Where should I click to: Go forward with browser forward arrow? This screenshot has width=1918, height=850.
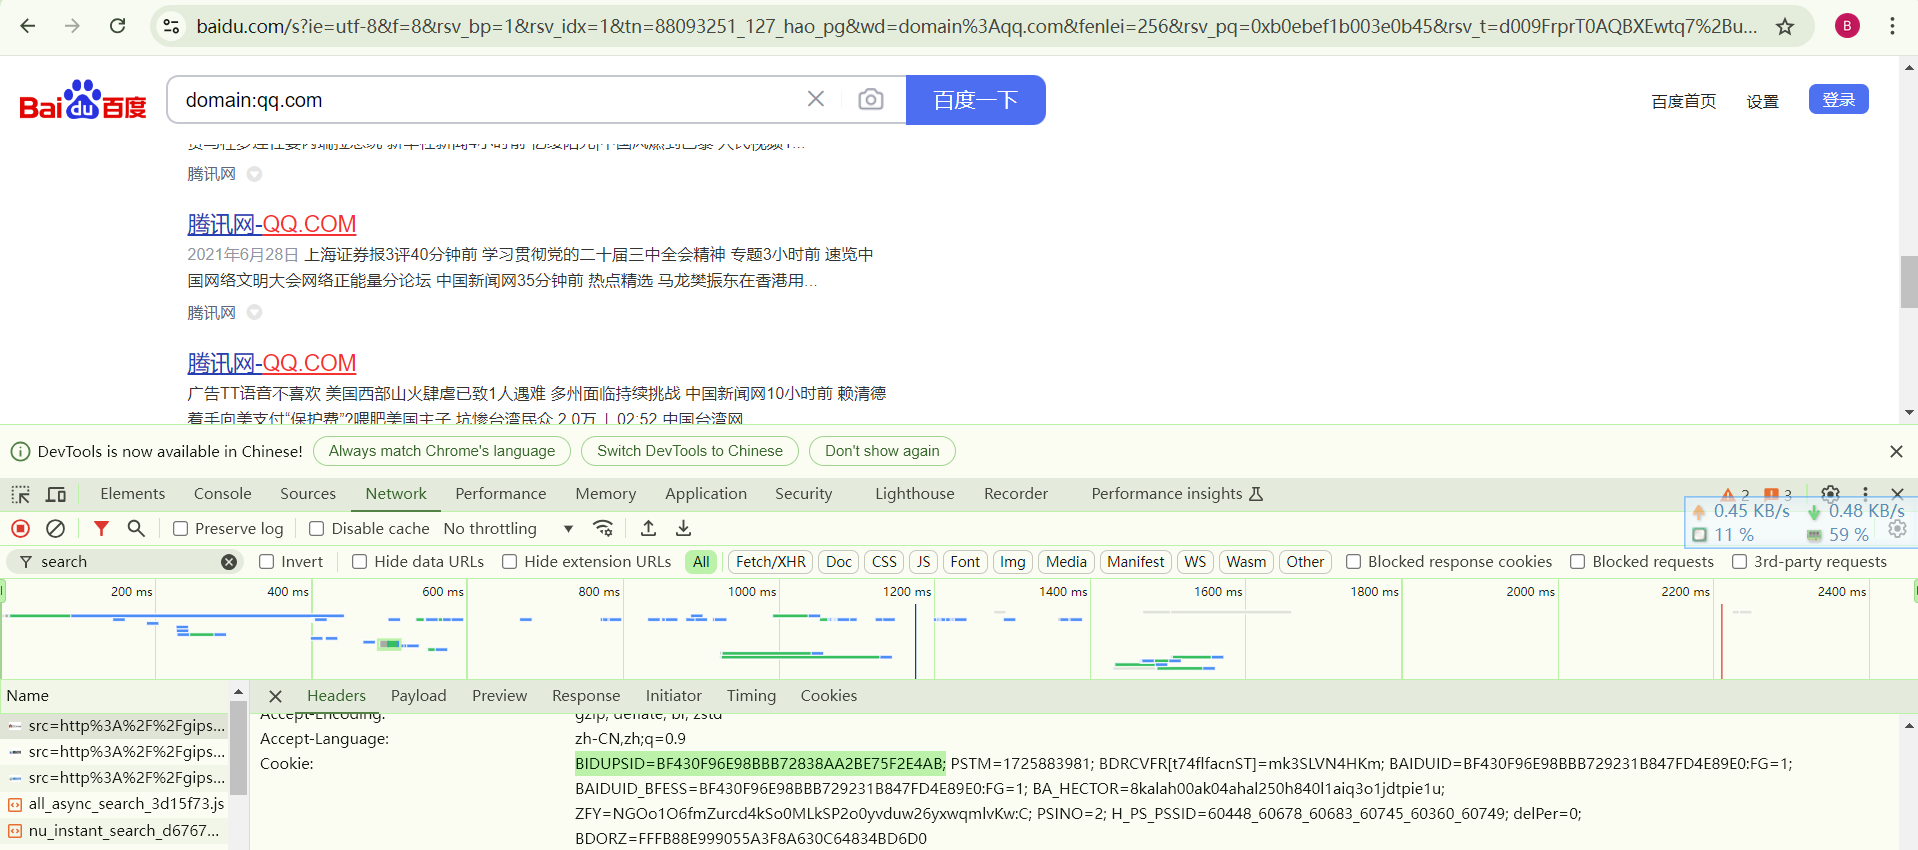(x=72, y=26)
